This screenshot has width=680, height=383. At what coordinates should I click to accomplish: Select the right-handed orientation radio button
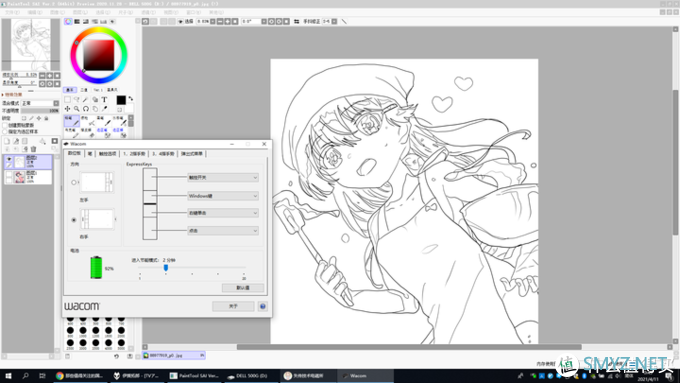74,220
